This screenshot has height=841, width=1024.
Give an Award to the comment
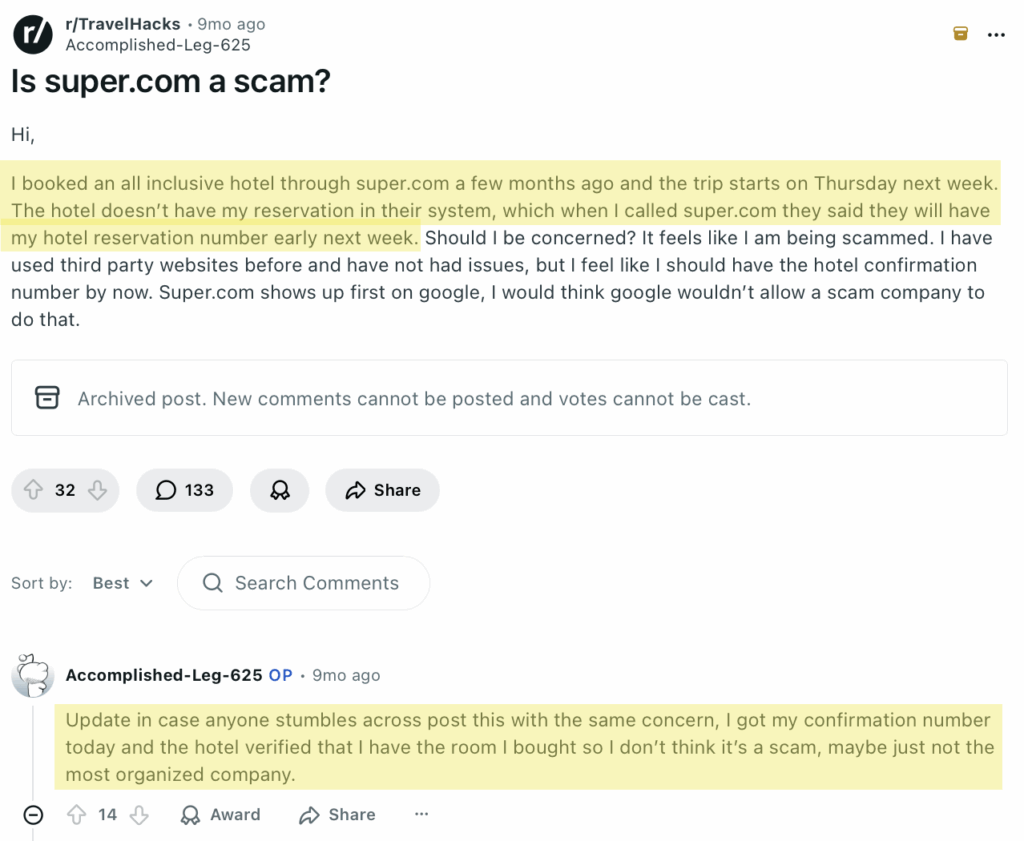(x=220, y=815)
